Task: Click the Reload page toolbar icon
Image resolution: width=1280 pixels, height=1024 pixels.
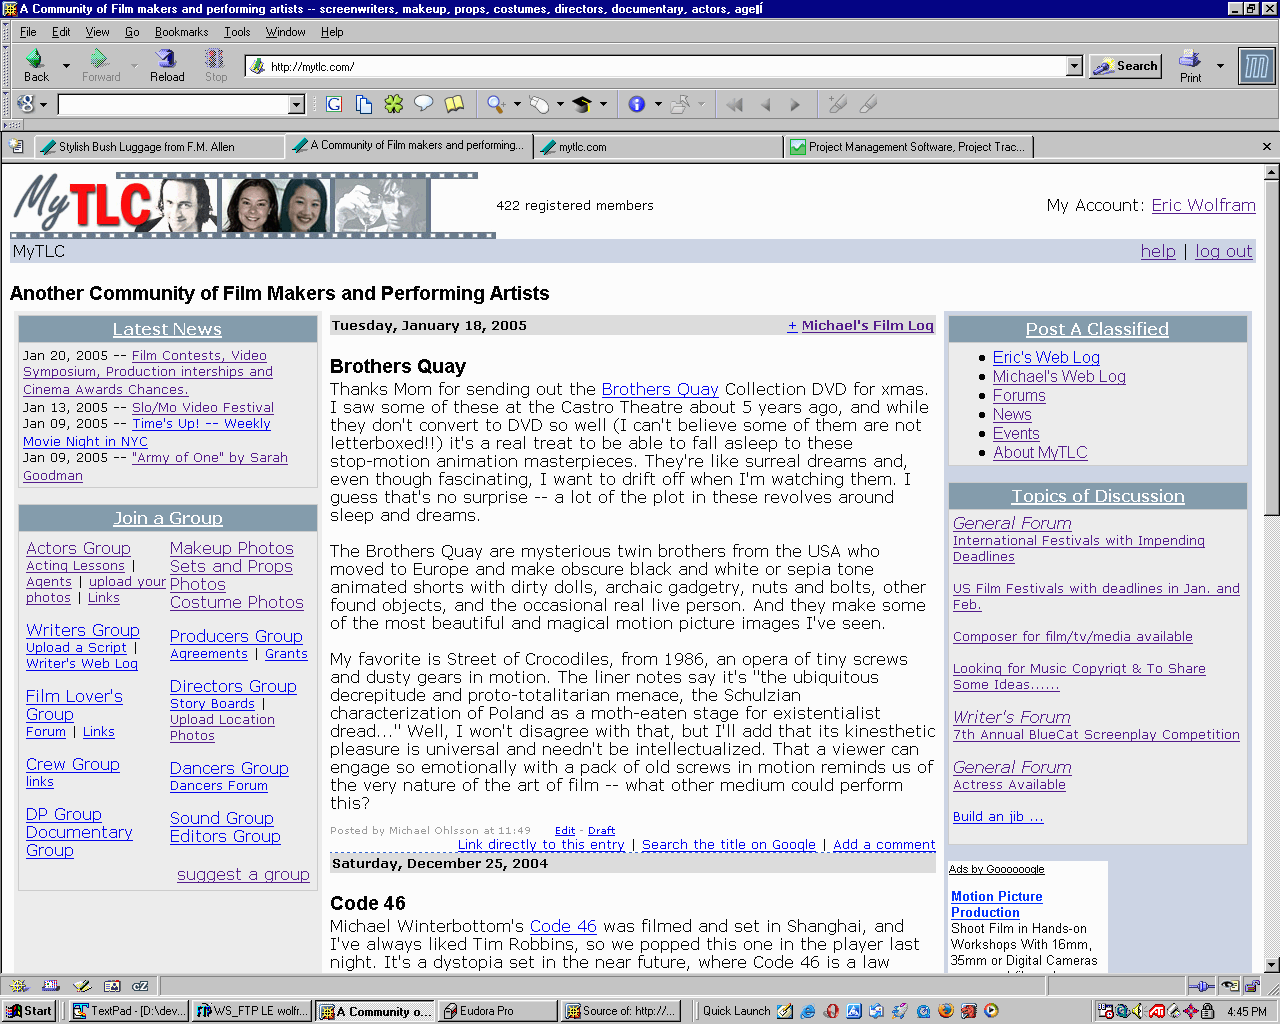Action: pyautogui.click(x=167, y=65)
